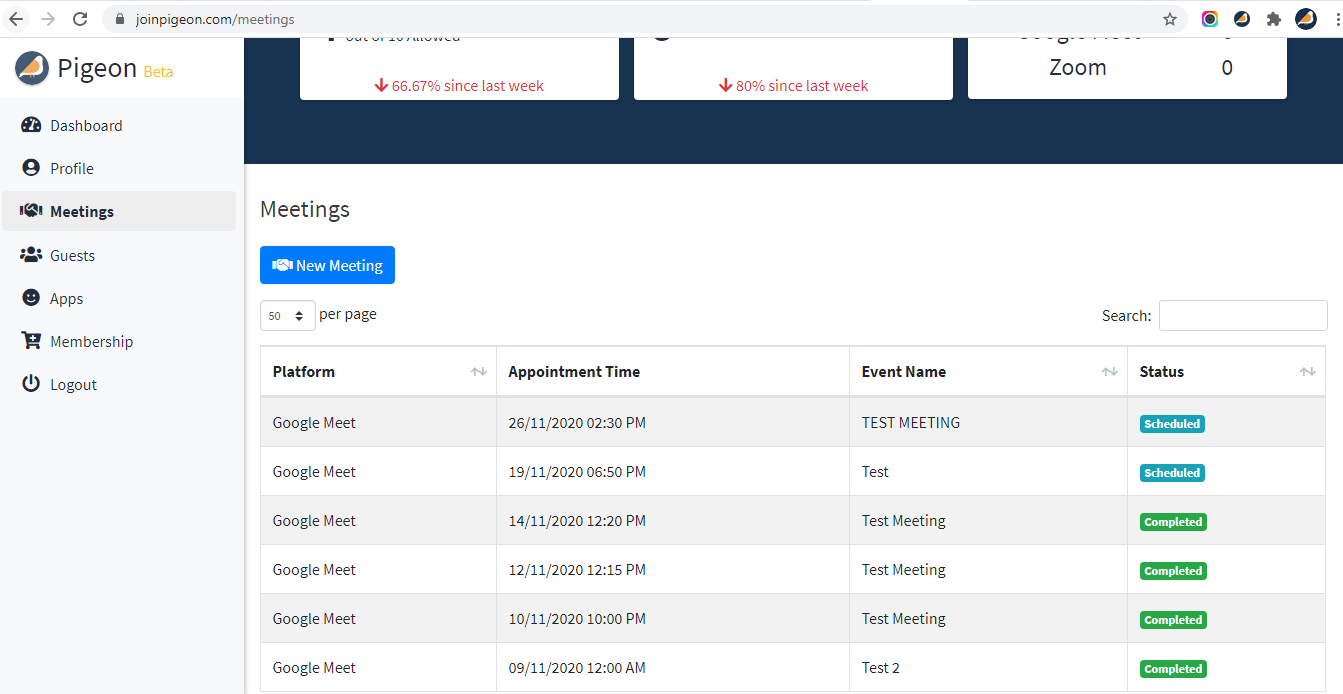
Task: Open the Chrome profile avatar
Action: [x=1305, y=19]
